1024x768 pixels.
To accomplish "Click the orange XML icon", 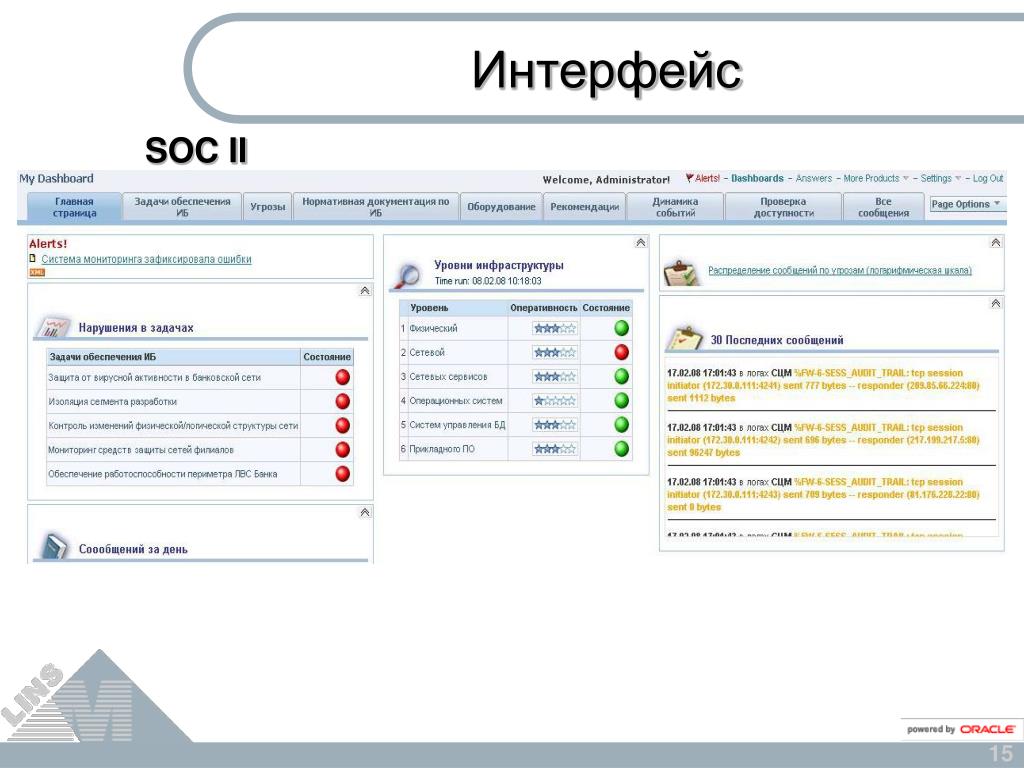I will (x=37, y=272).
